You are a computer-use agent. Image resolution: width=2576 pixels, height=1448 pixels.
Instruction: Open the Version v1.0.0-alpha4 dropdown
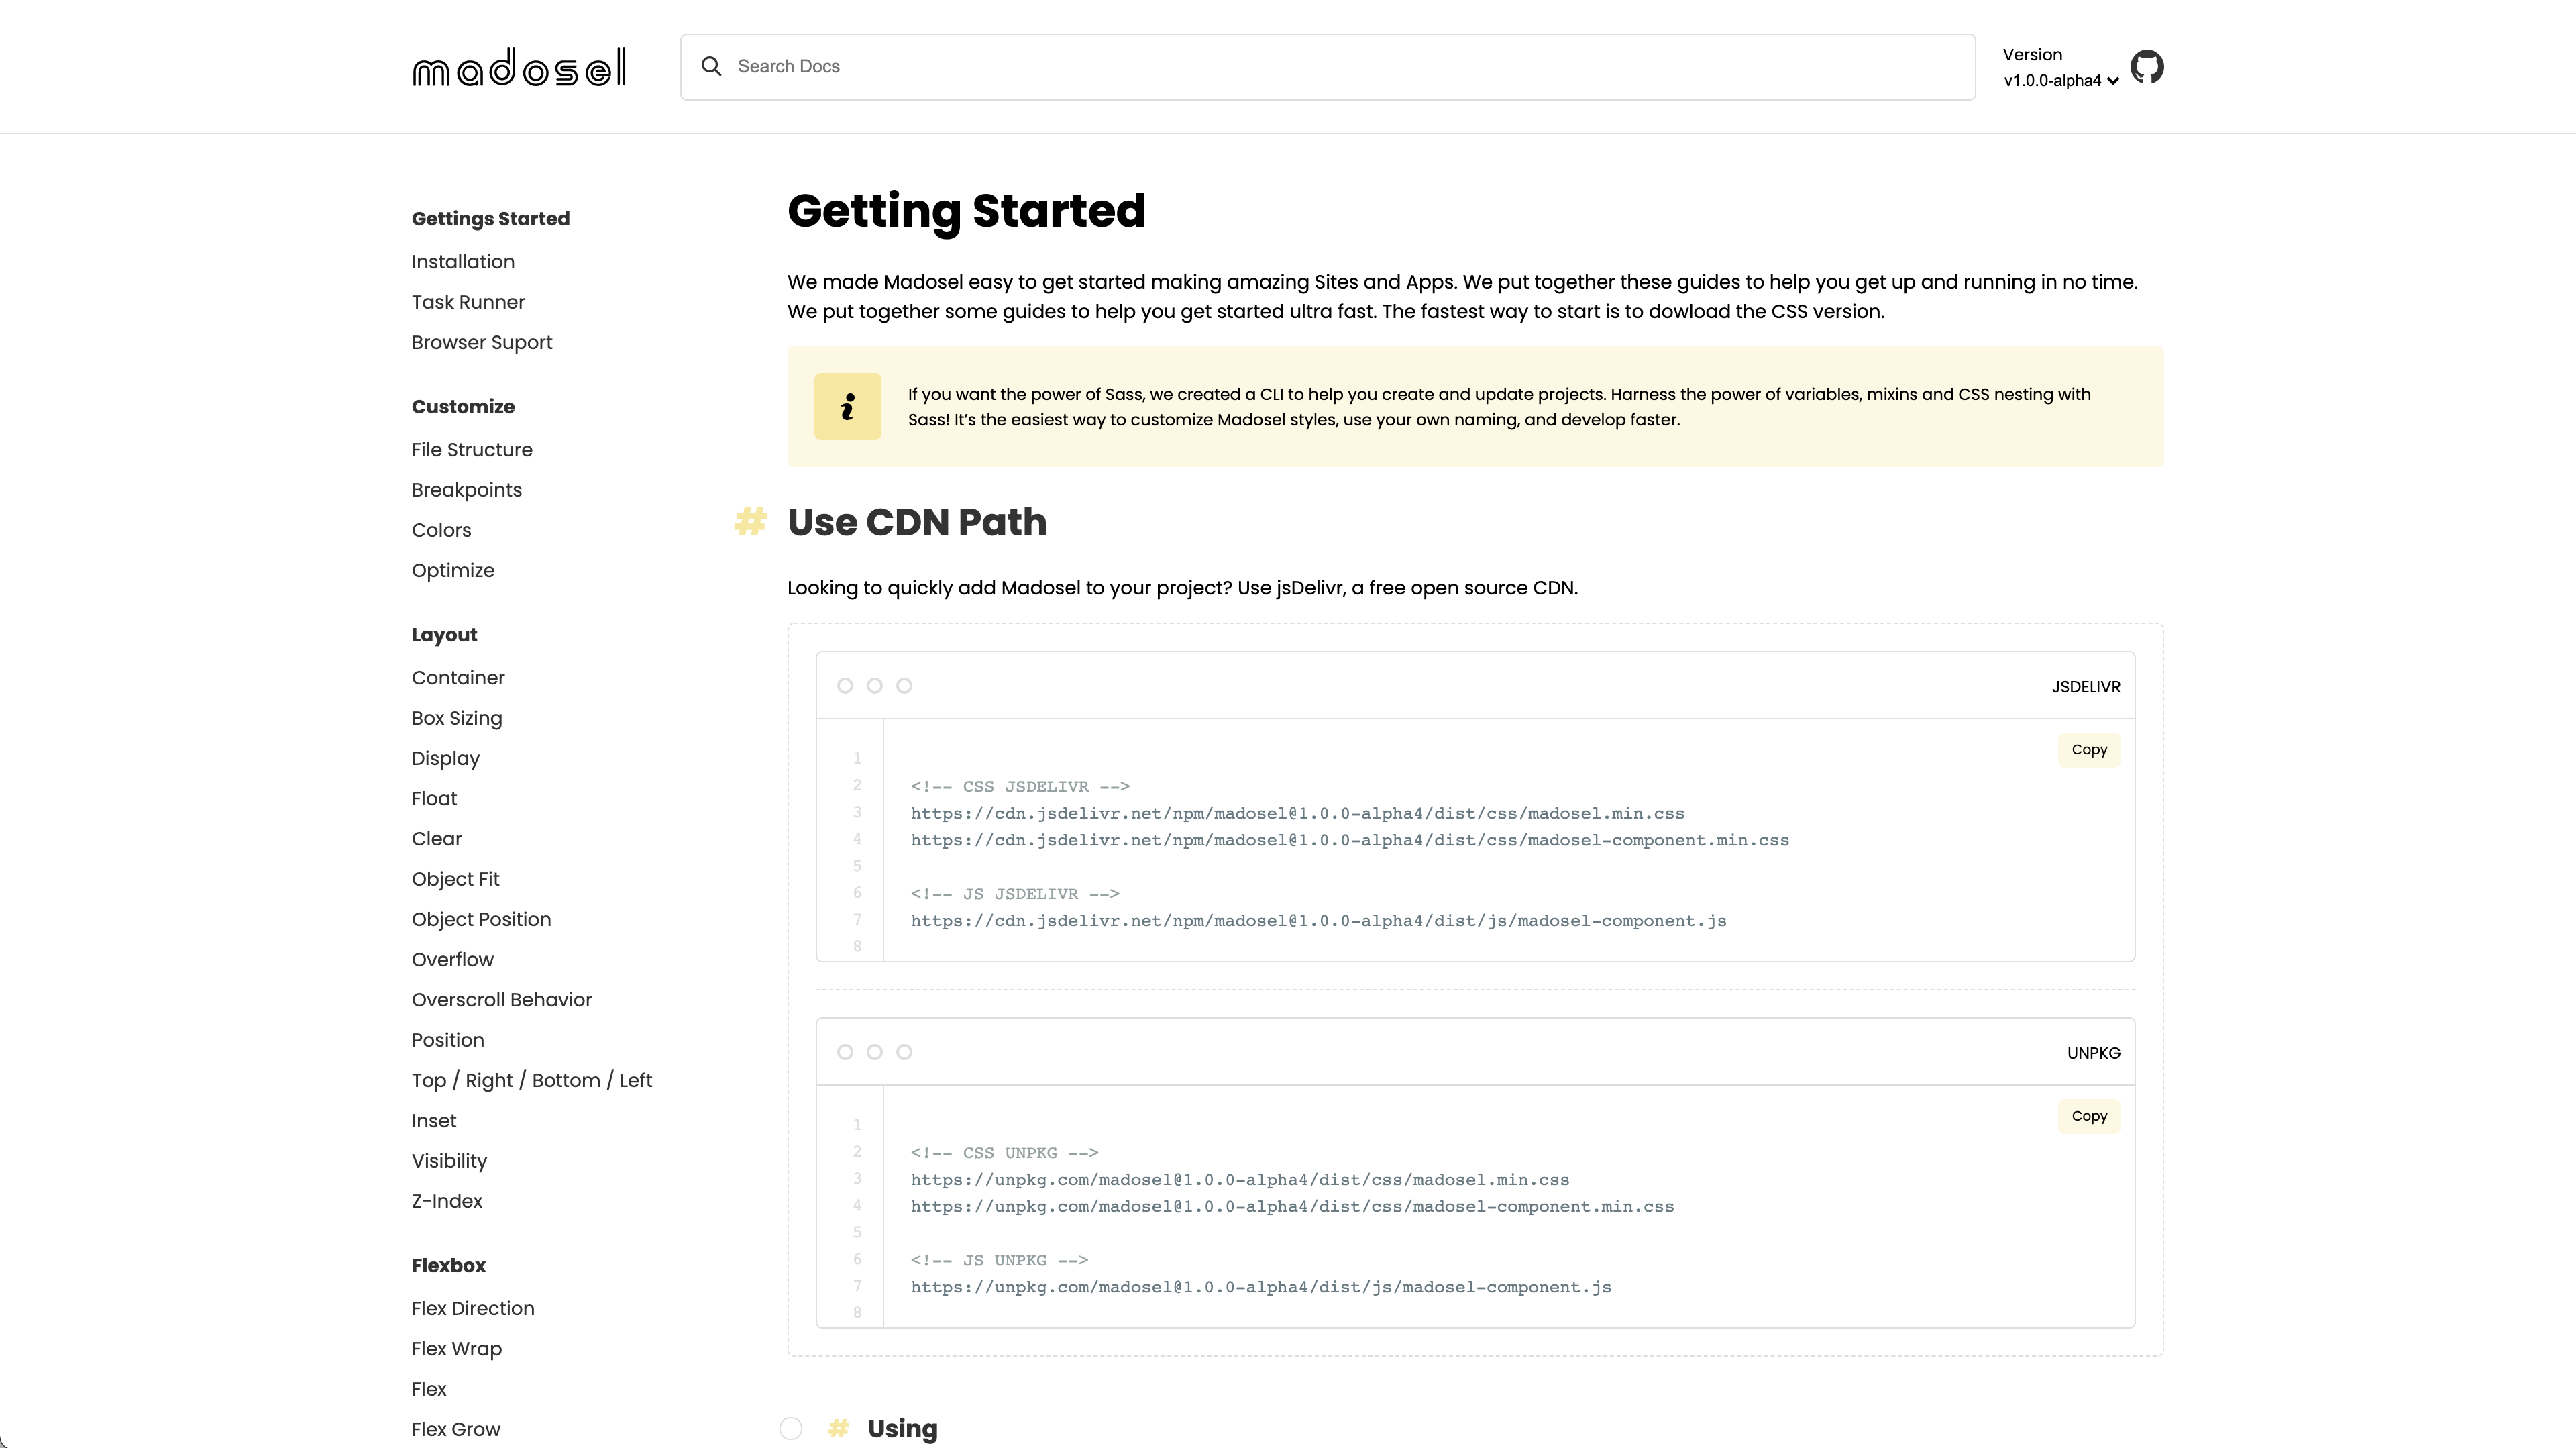pyautogui.click(x=2060, y=80)
